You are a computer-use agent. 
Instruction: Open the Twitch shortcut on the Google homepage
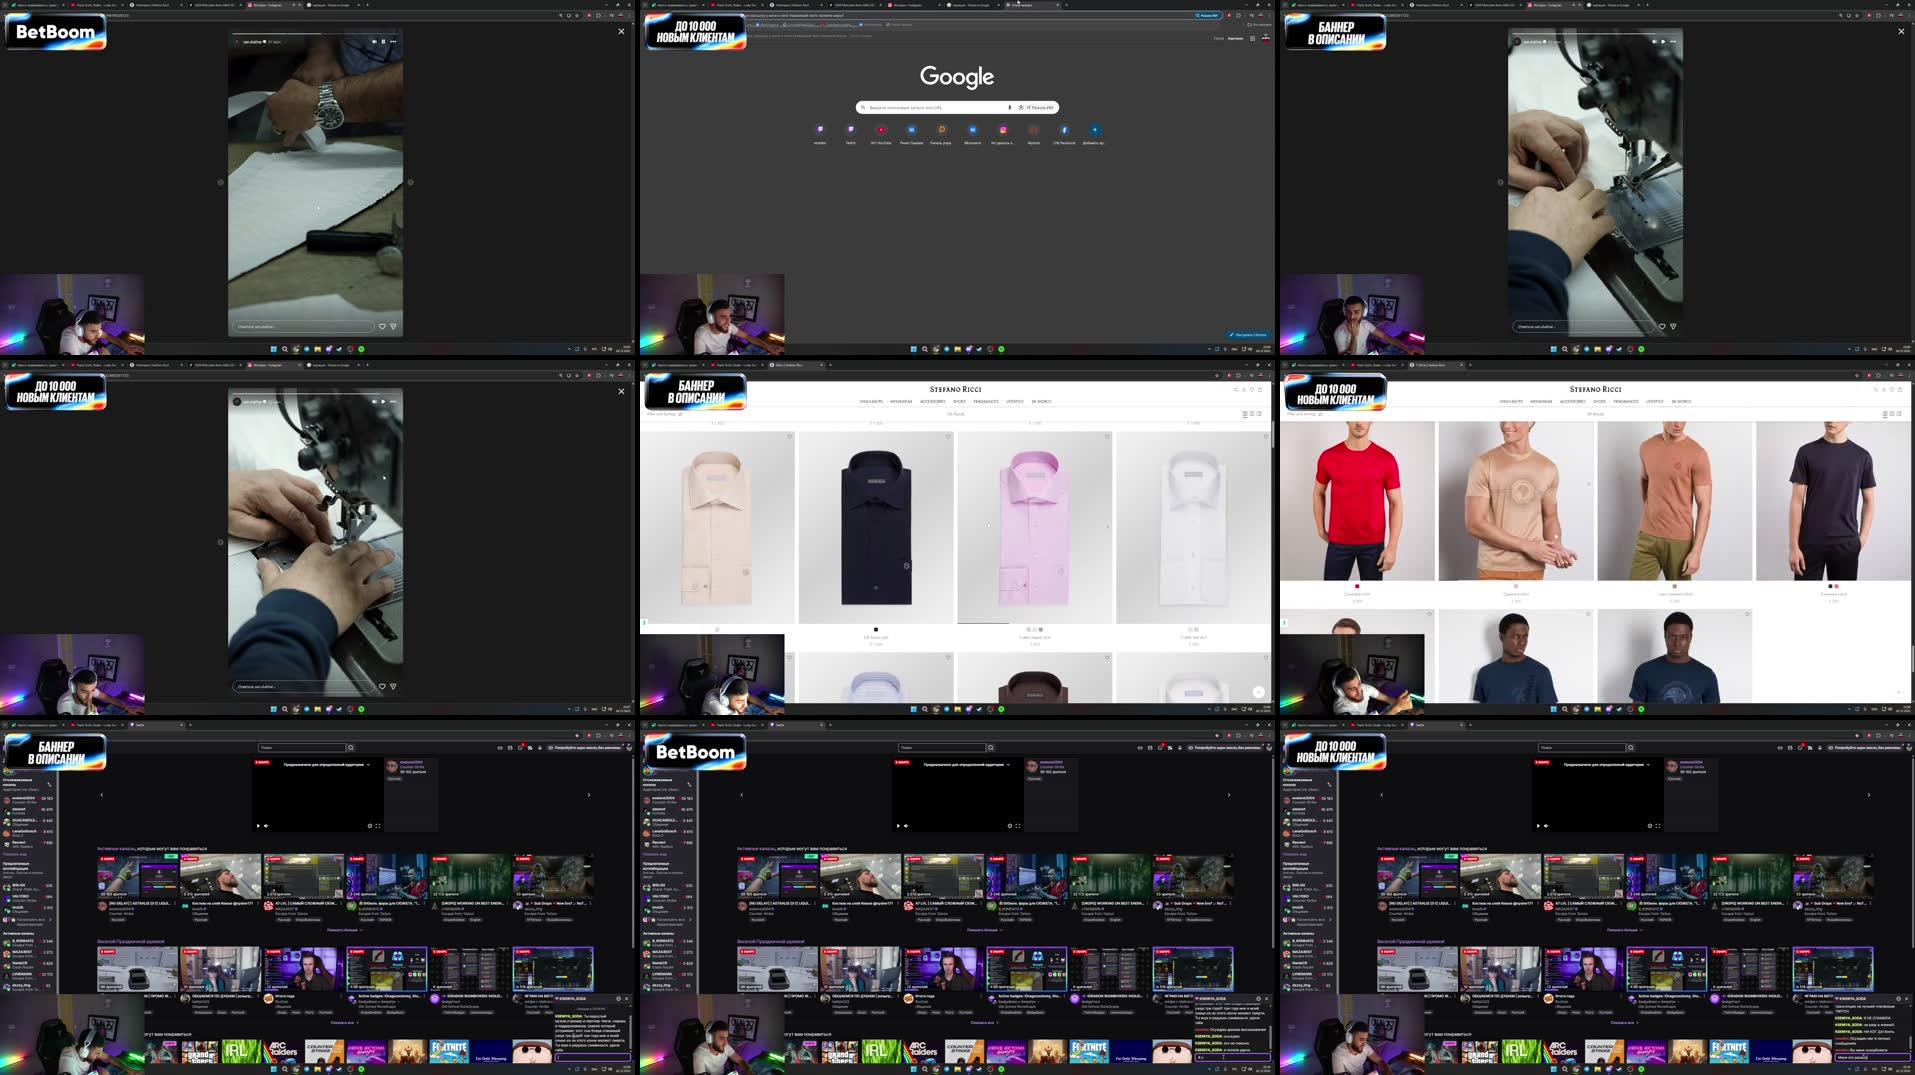coord(851,130)
